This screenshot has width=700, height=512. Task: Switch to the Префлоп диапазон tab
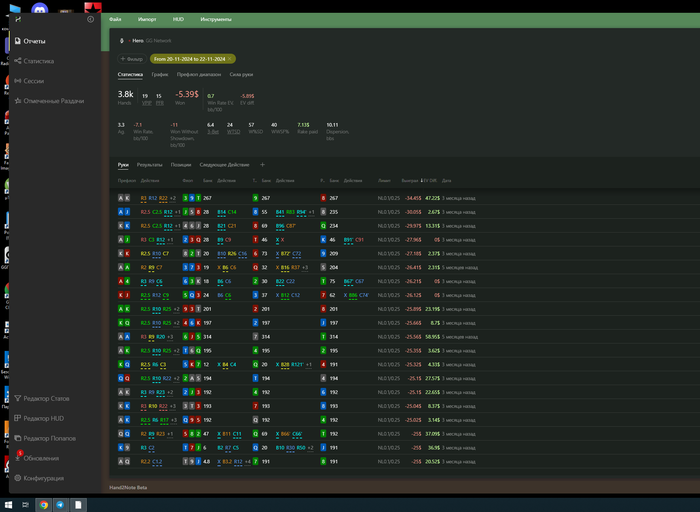(199, 75)
